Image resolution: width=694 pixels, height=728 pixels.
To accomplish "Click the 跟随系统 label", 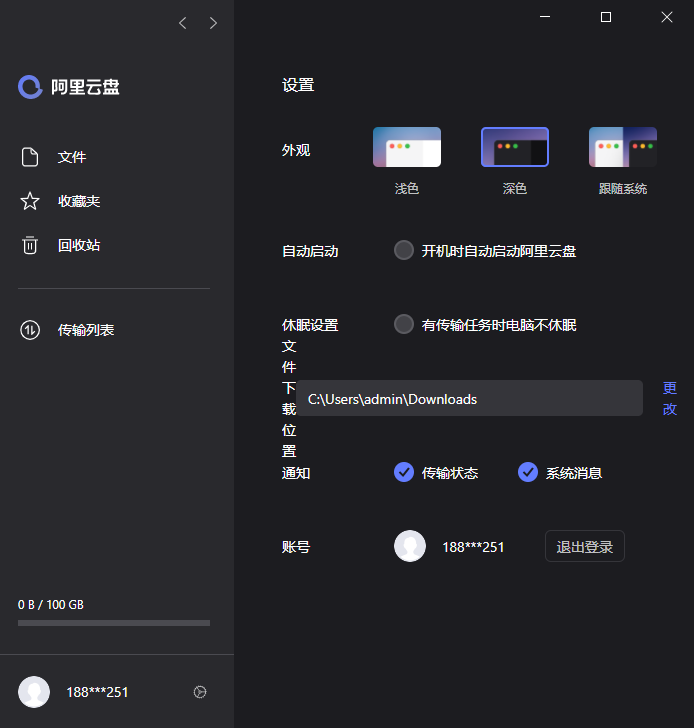I will click(623, 188).
